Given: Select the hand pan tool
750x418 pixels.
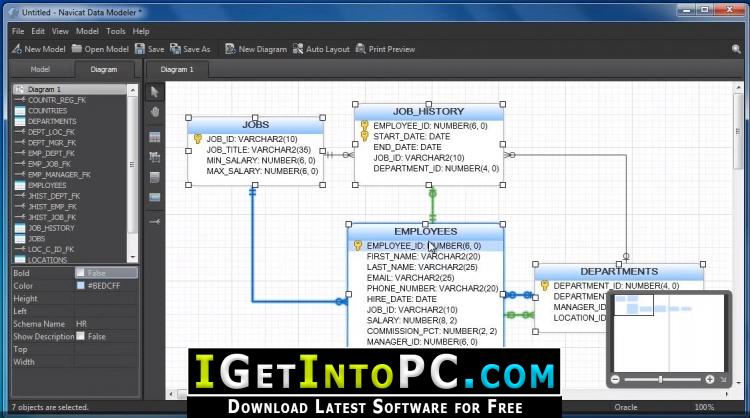Looking at the screenshot, I should click(154, 112).
